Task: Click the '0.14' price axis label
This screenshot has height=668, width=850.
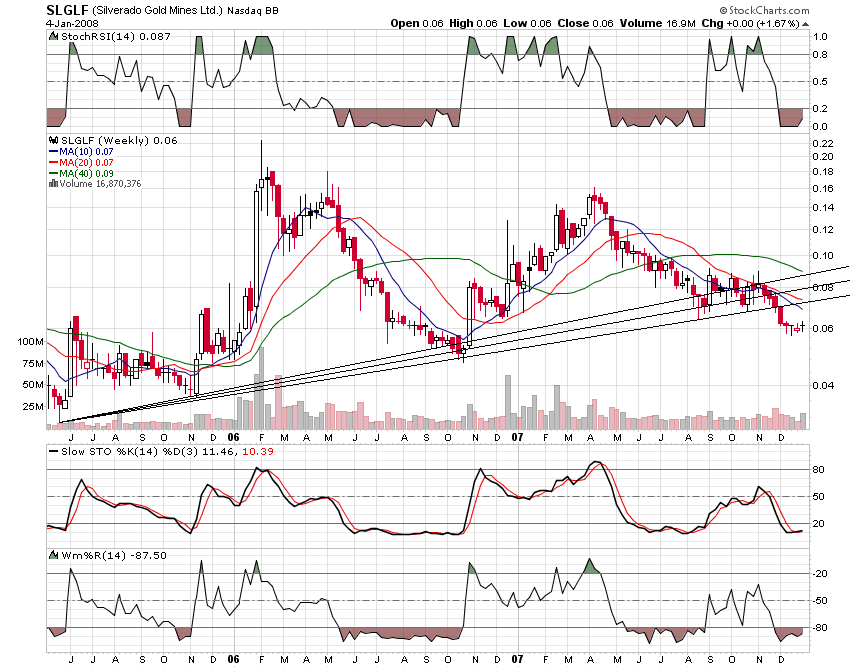Action: [x=823, y=208]
